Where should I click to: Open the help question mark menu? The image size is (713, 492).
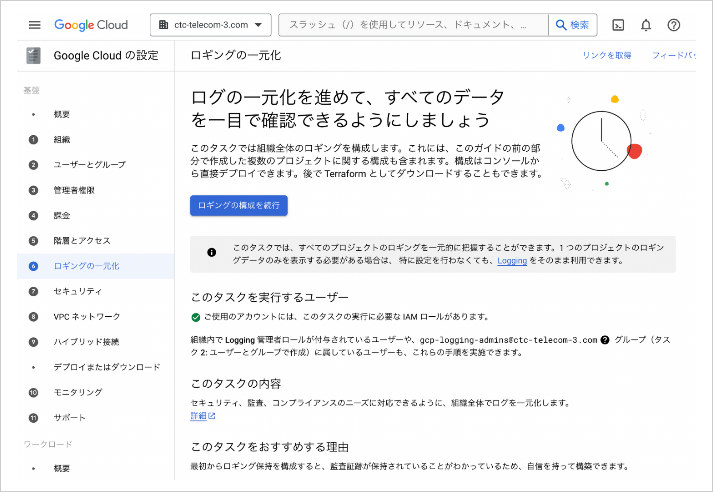click(673, 25)
